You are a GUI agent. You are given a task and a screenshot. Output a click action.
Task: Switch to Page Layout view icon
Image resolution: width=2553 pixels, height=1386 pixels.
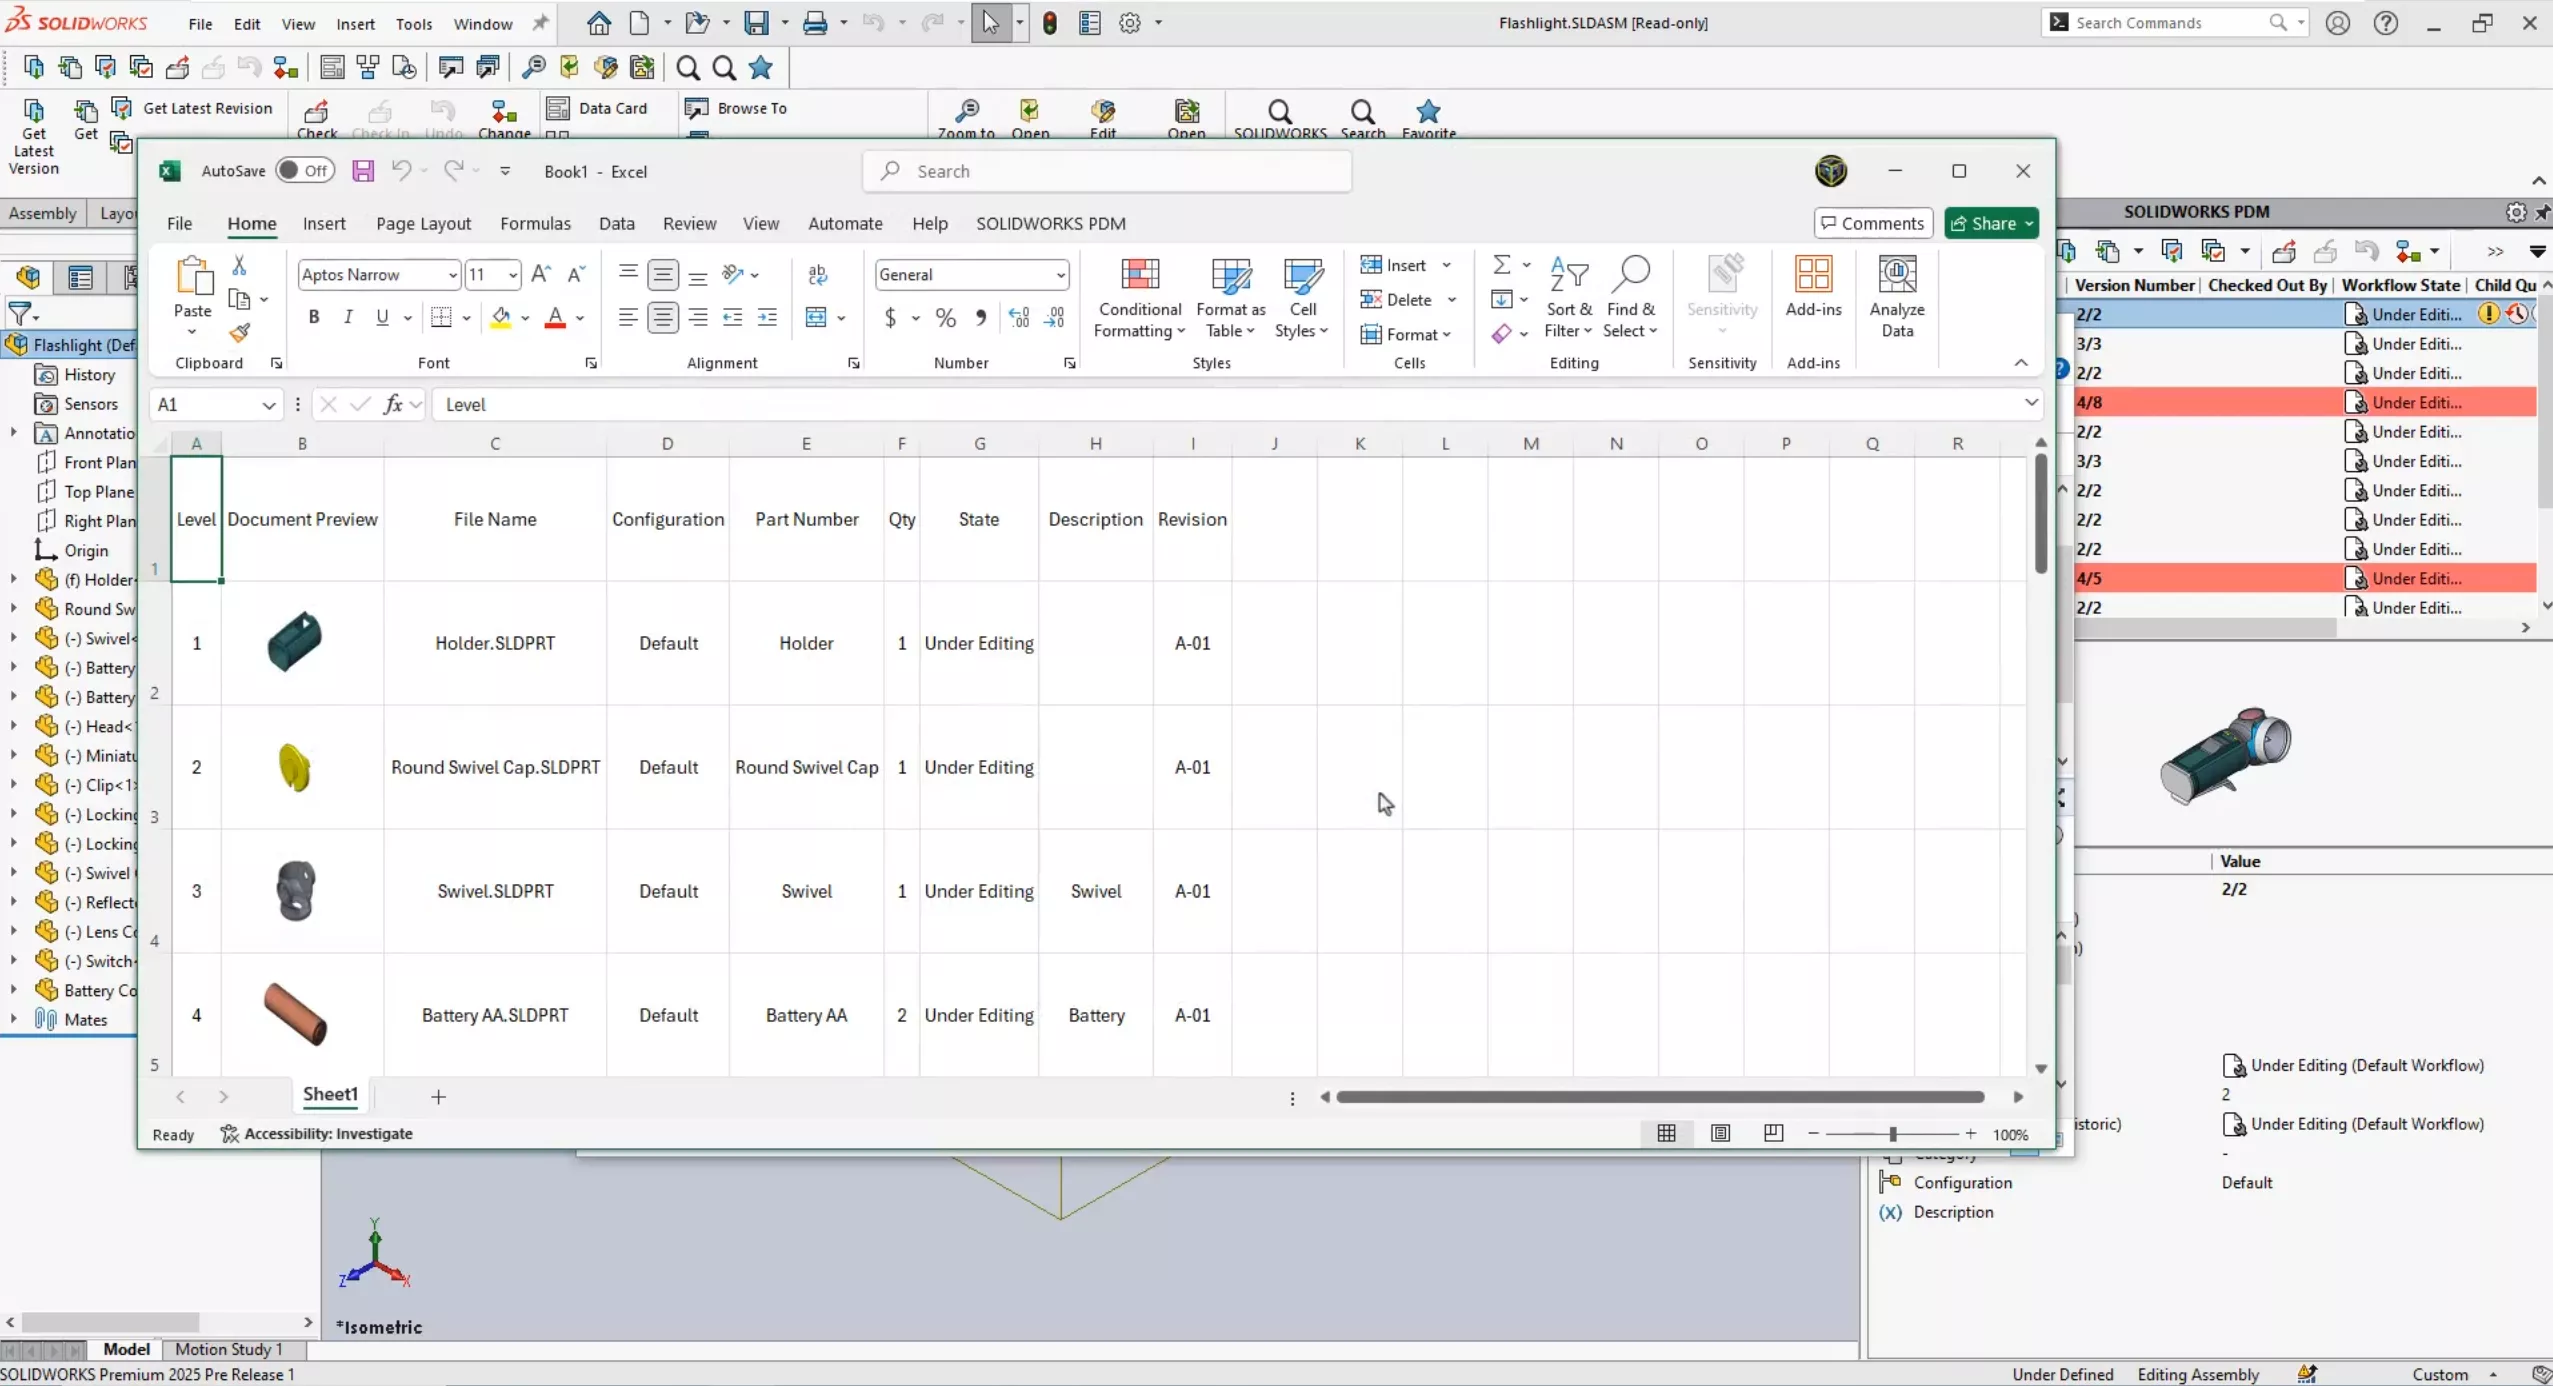(1720, 1133)
